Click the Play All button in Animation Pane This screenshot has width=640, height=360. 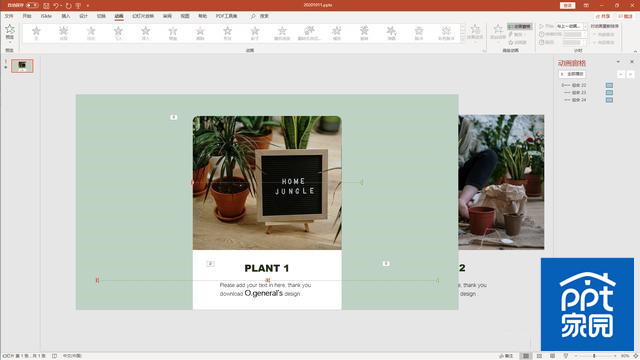coord(572,74)
